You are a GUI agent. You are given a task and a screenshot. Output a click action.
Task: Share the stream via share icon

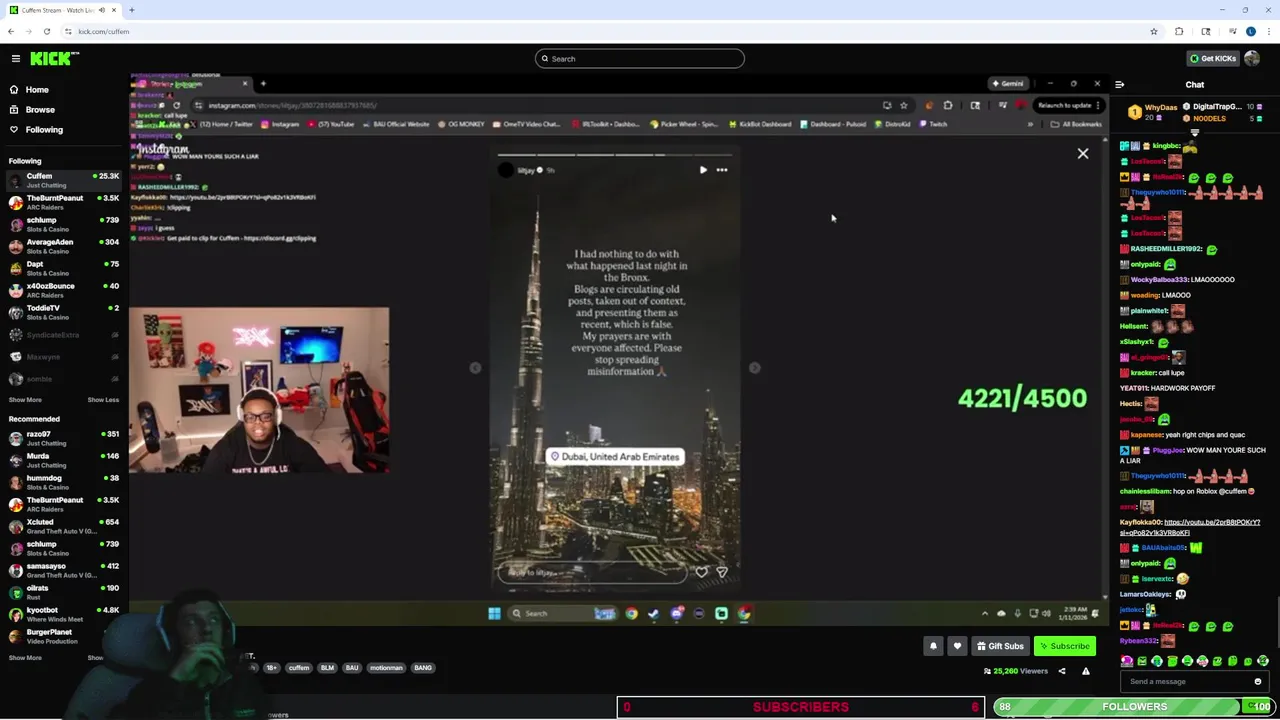(1062, 671)
